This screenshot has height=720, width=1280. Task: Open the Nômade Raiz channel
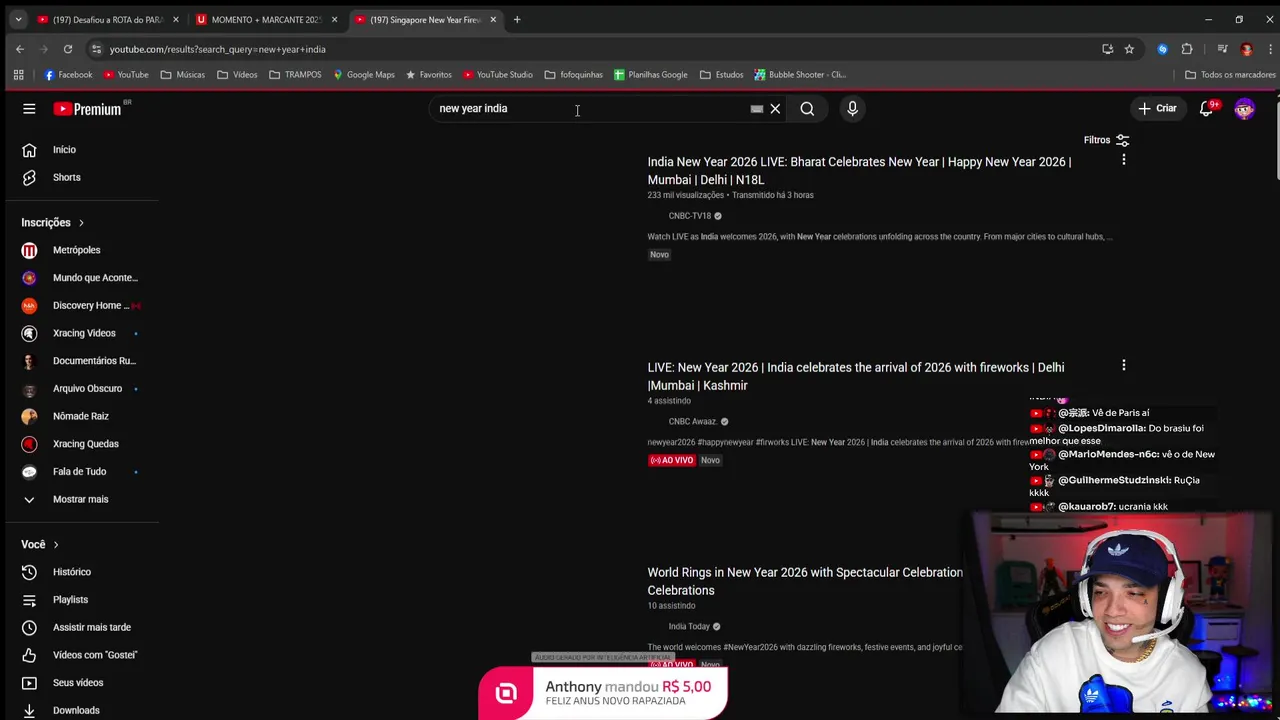[80, 416]
